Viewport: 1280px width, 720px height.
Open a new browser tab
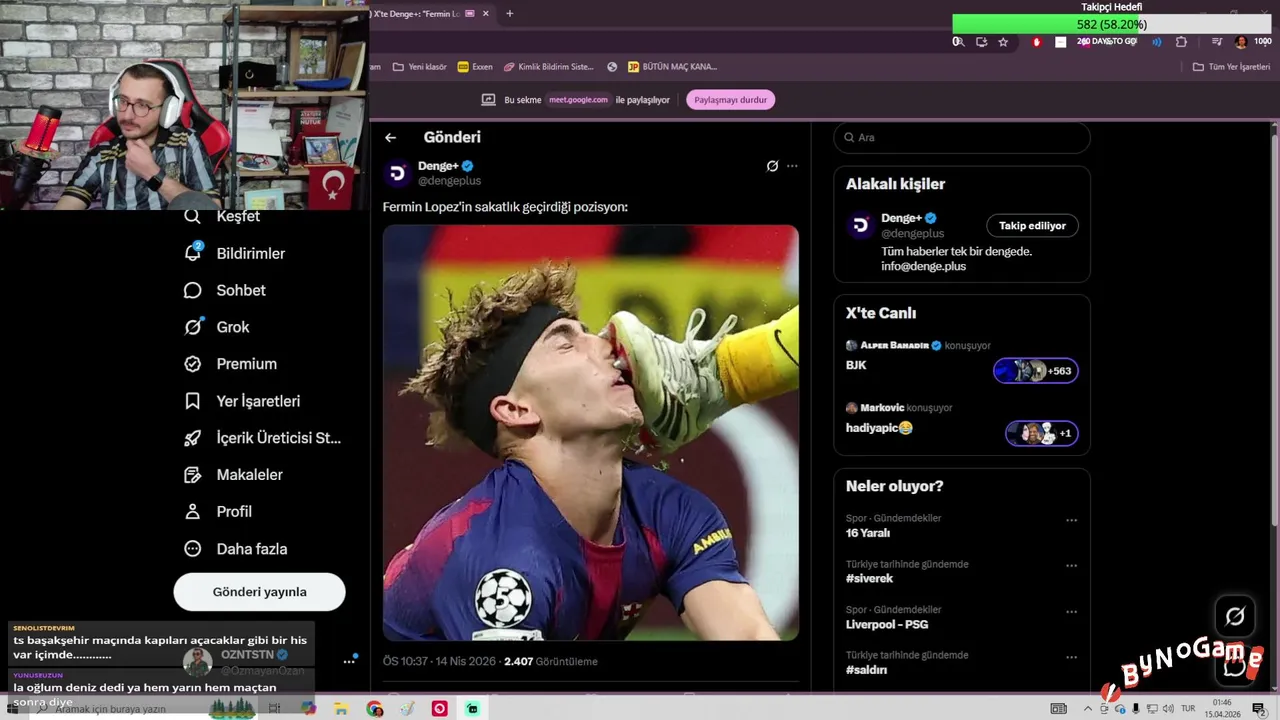point(510,14)
